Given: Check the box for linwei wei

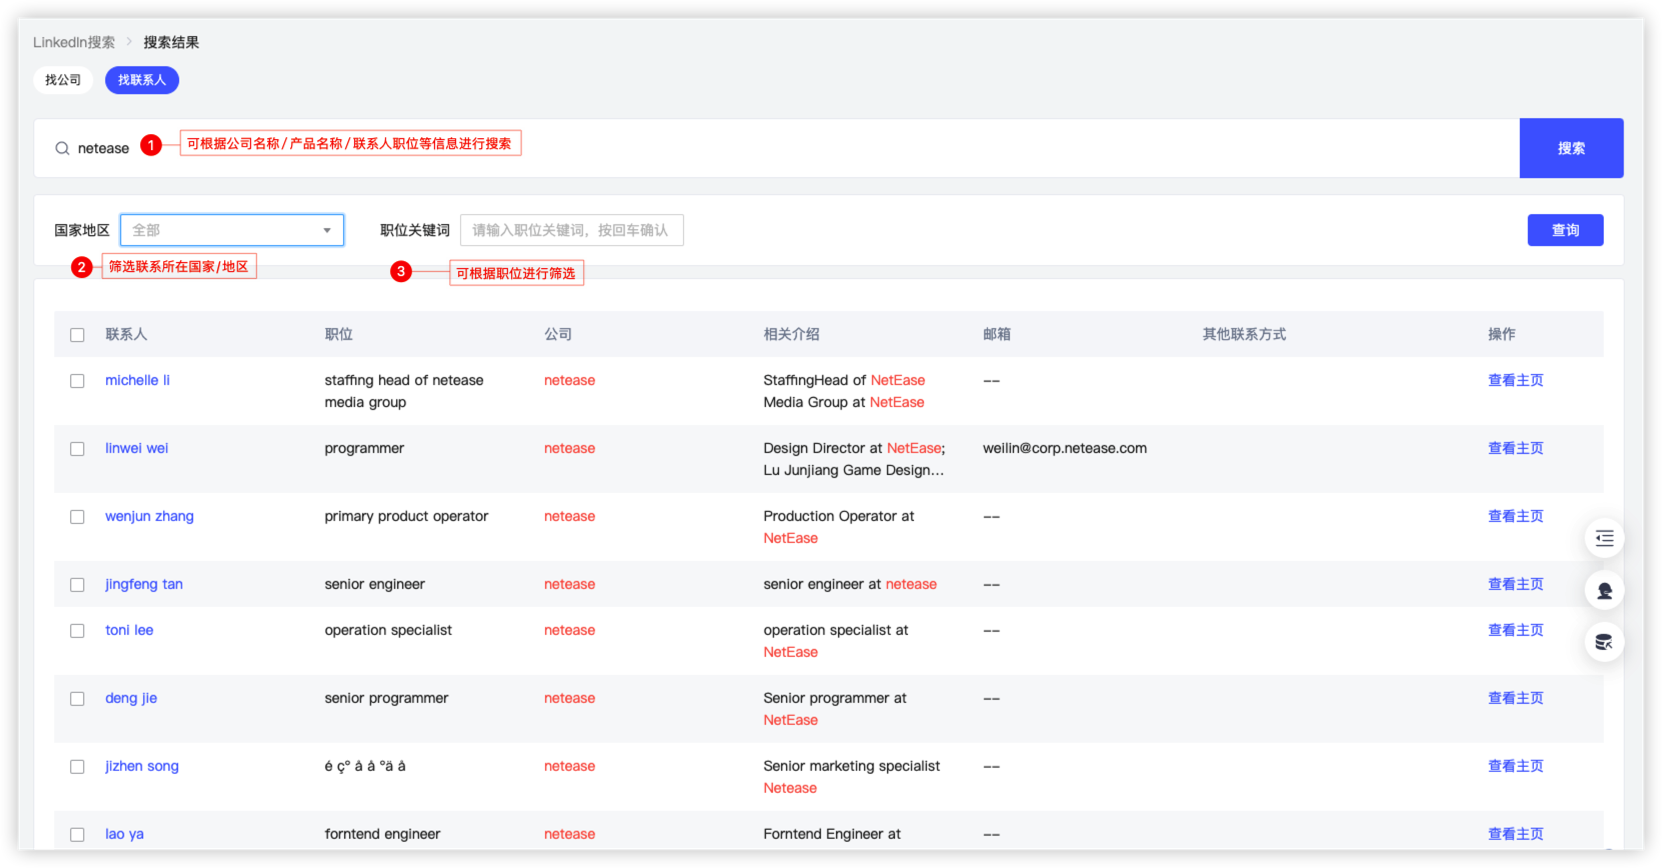Looking at the screenshot, I should click(77, 449).
